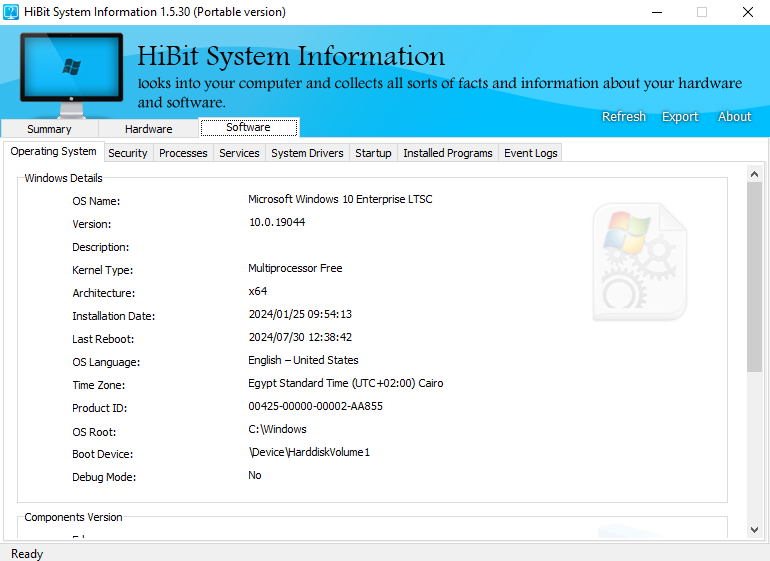Click the 'OS Name:' label
770x561 pixels.
96,201
